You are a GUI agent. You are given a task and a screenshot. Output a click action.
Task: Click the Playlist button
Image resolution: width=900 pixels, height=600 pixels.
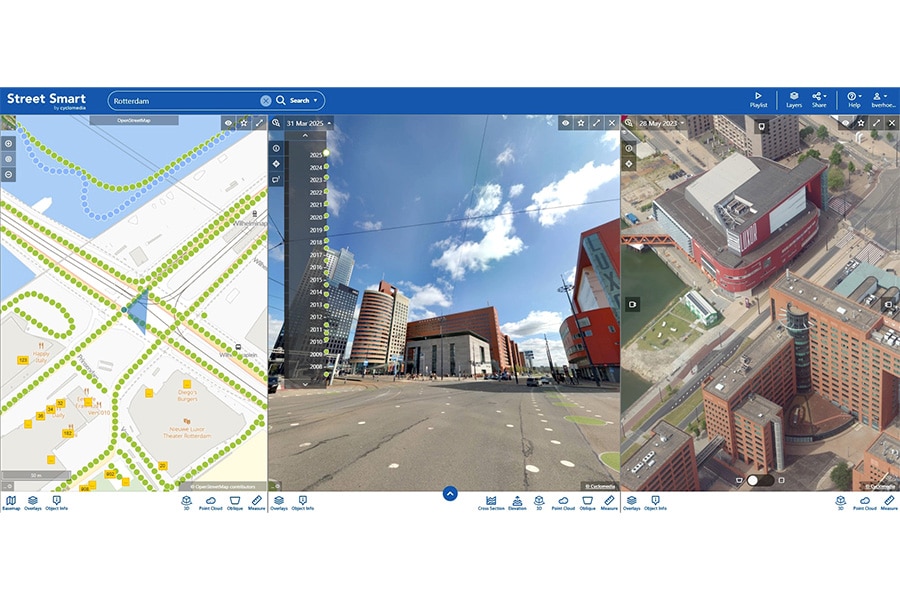pos(758,98)
